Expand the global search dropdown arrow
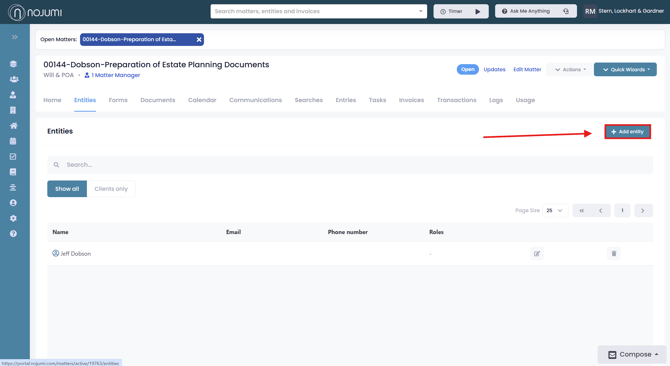The width and height of the screenshot is (670, 366). 420,12
